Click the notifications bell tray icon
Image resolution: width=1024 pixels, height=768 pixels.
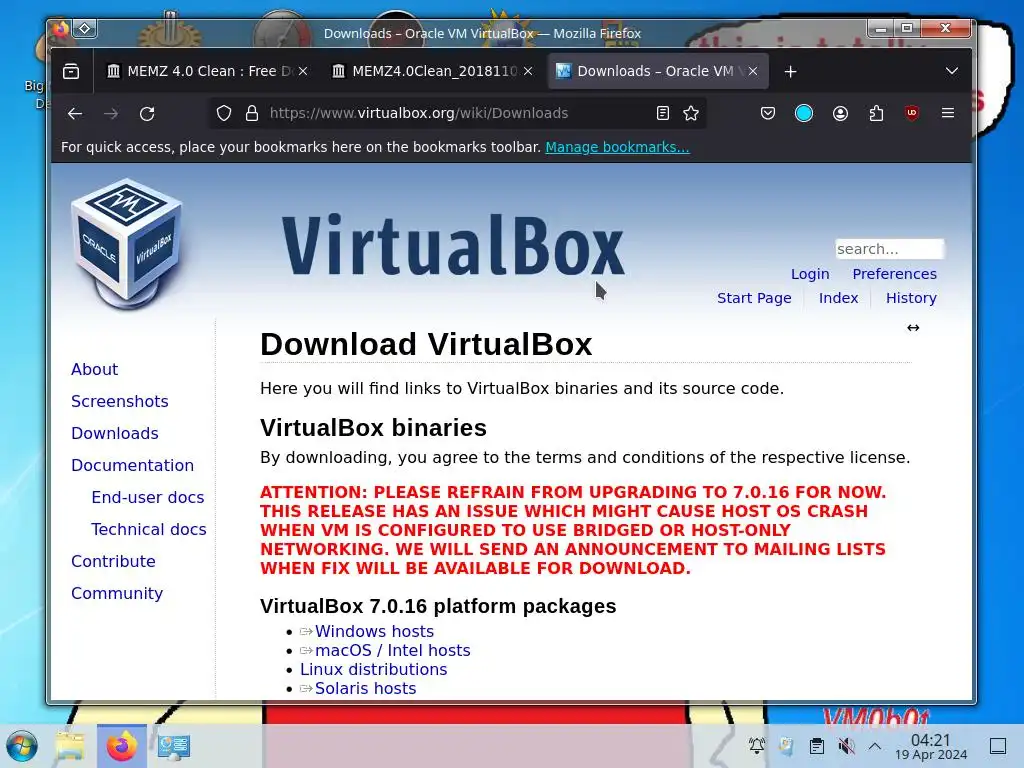click(x=757, y=746)
